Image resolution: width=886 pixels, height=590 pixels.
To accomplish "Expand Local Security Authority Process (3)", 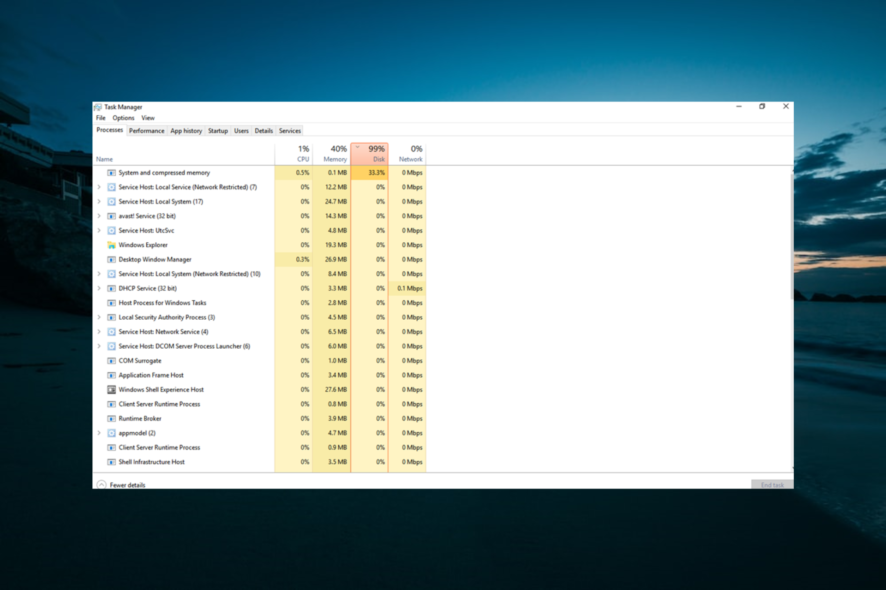I will coord(99,317).
